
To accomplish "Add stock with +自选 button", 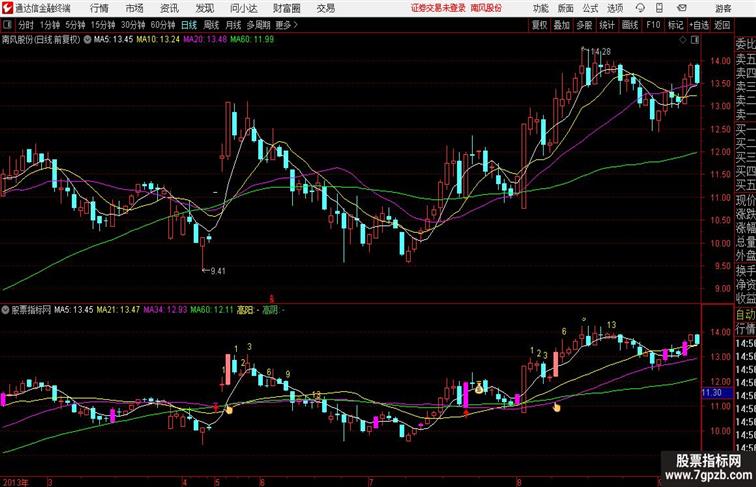I will tap(699, 25).
